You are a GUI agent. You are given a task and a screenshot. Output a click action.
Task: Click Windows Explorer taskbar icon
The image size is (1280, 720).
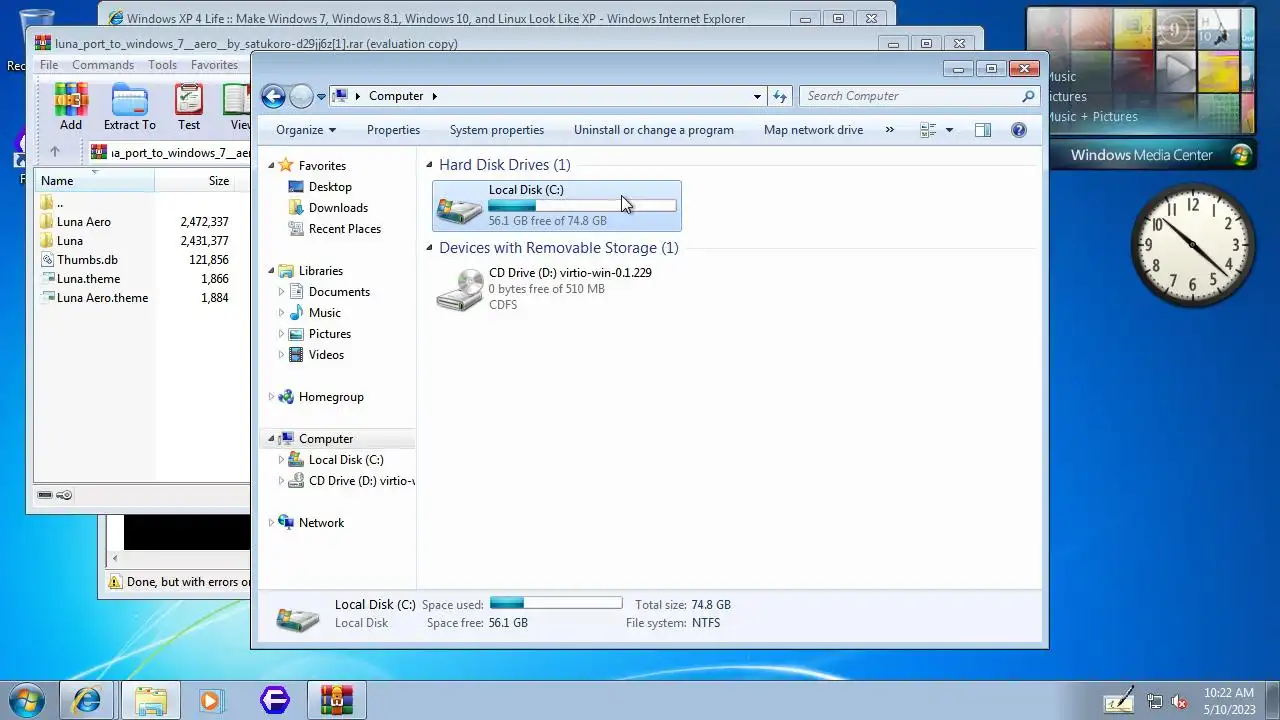(150, 700)
